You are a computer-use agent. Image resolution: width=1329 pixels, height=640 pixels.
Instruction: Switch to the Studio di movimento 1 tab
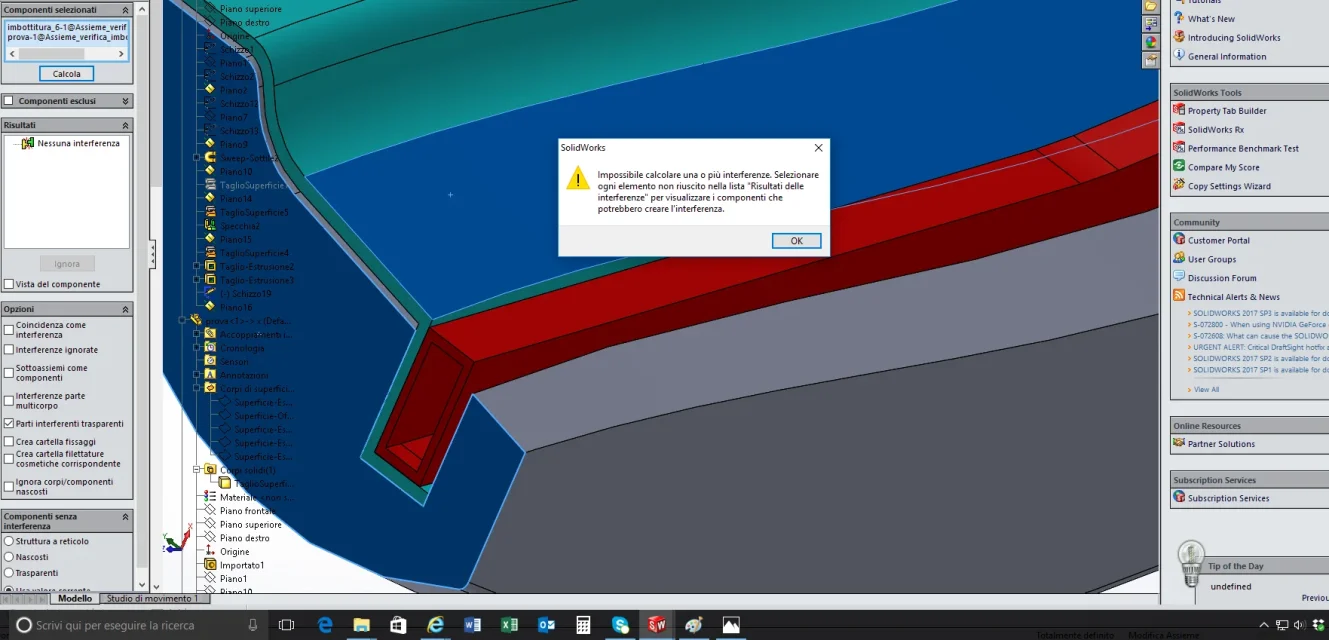coord(154,598)
